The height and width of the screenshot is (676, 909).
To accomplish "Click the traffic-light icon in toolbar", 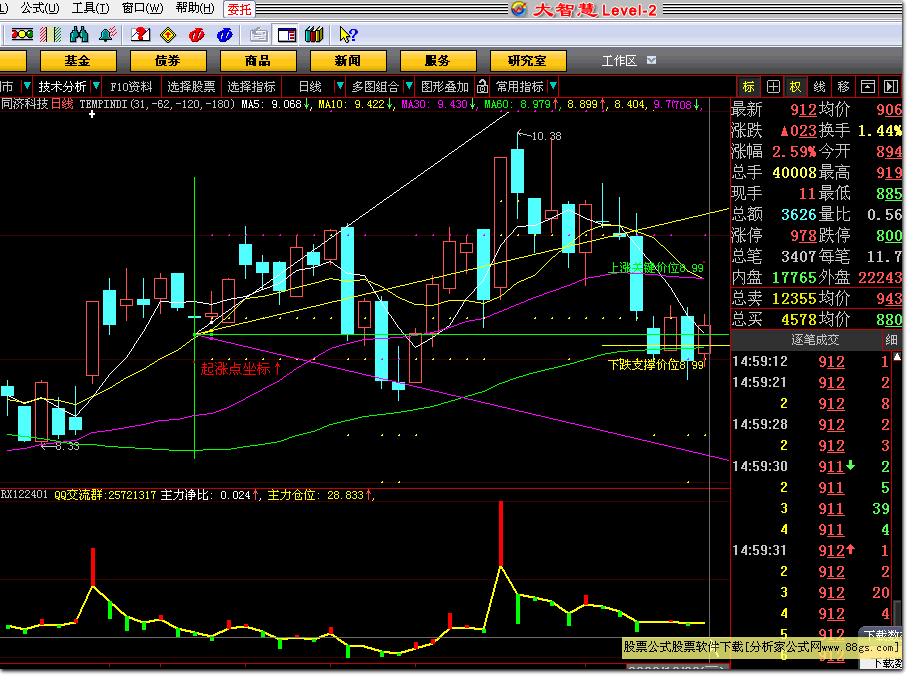I will [x=22, y=35].
